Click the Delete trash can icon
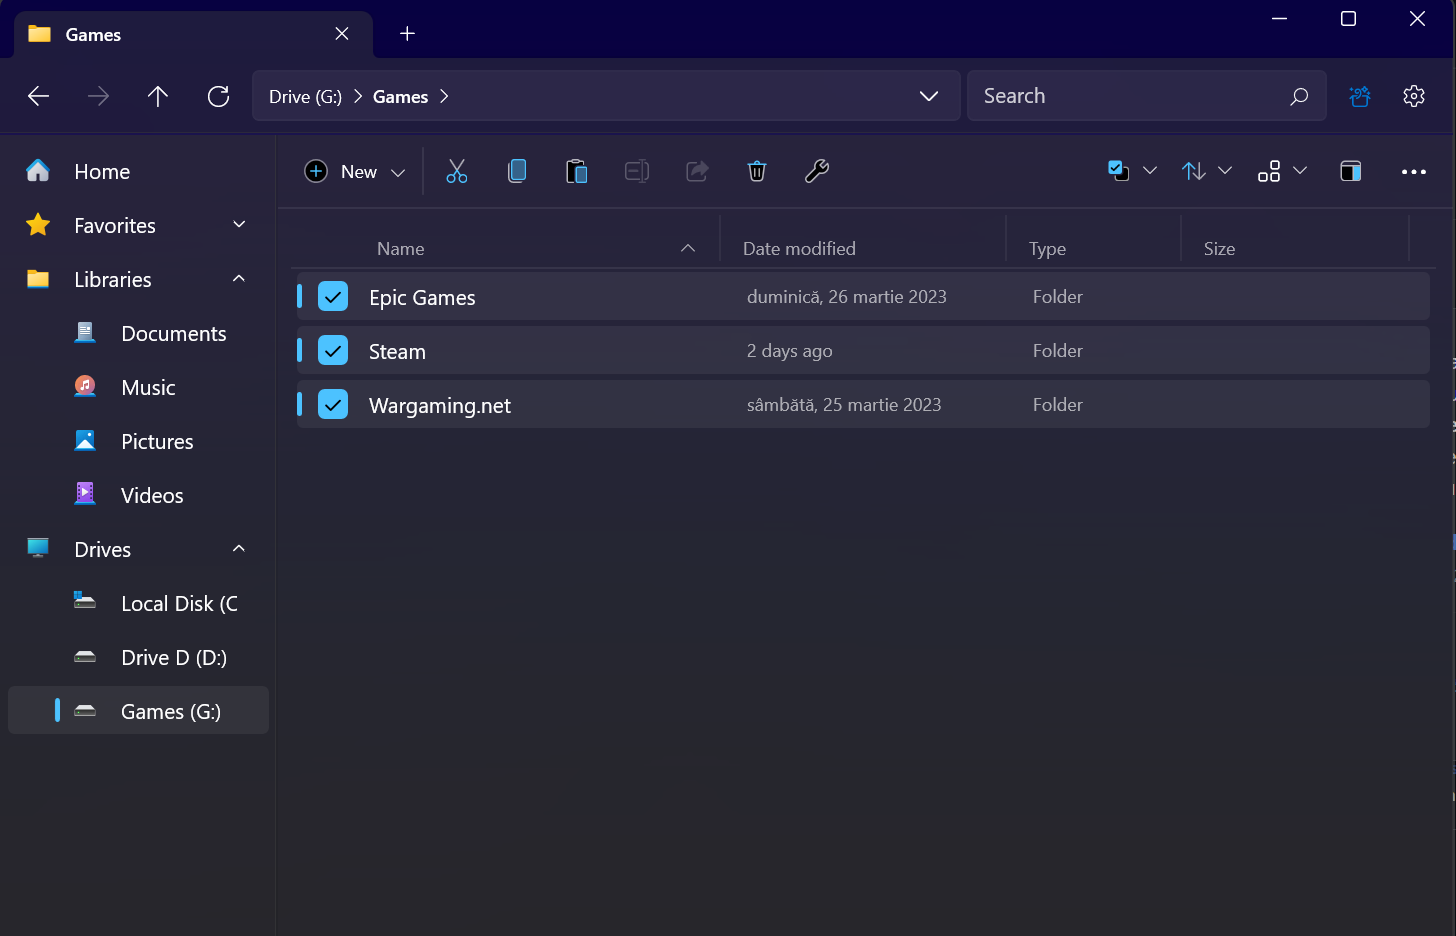Image resolution: width=1456 pixels, height=936 pixels. (757, 171)
